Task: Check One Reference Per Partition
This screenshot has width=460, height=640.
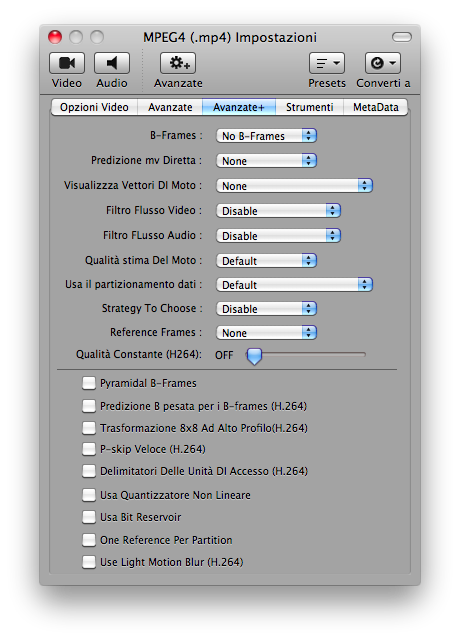Action: pyautogui.click(x=89, y=540)
